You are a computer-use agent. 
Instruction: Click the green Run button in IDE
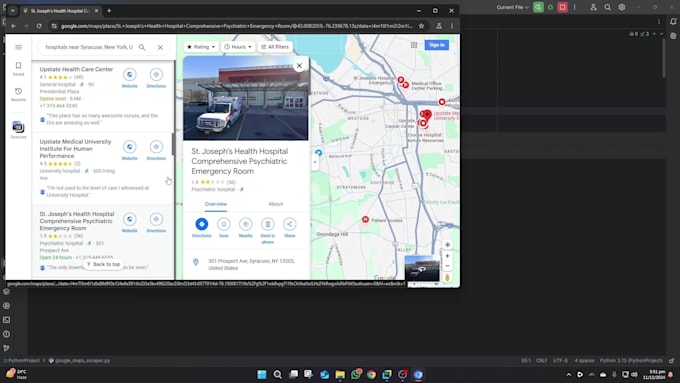coord(538,7)
